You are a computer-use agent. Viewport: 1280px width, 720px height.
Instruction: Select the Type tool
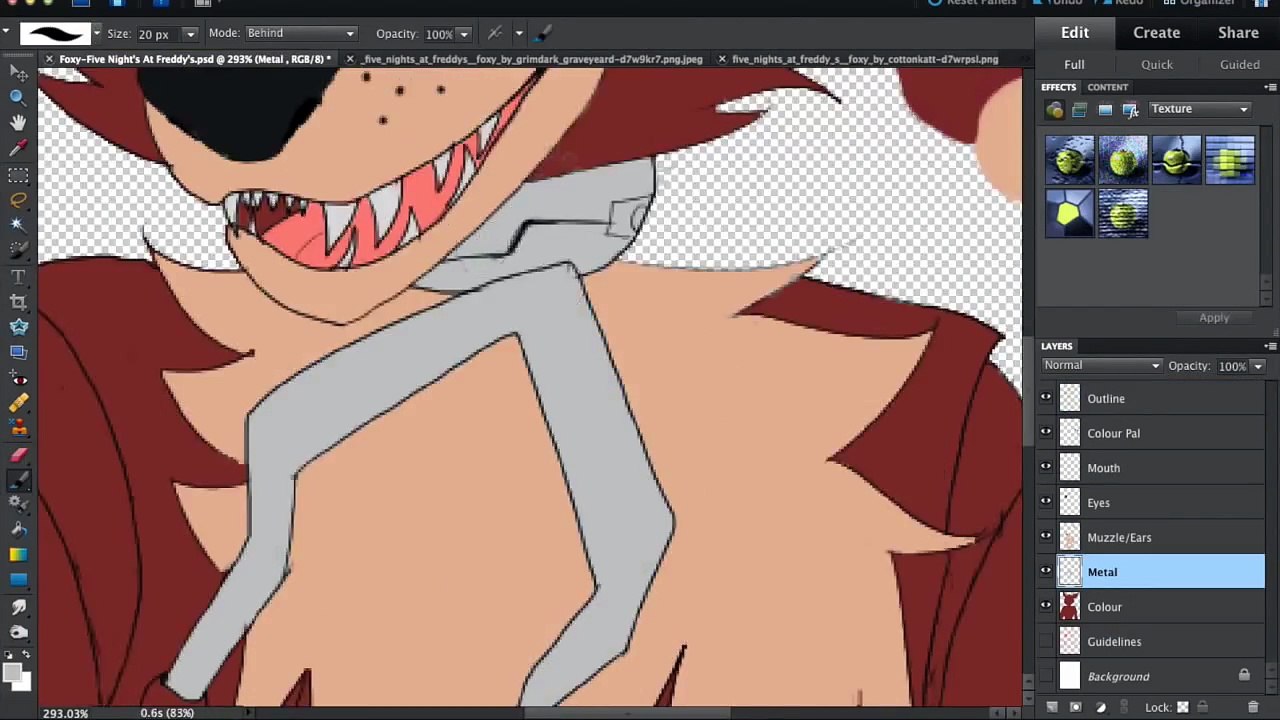tap(18, 276)
